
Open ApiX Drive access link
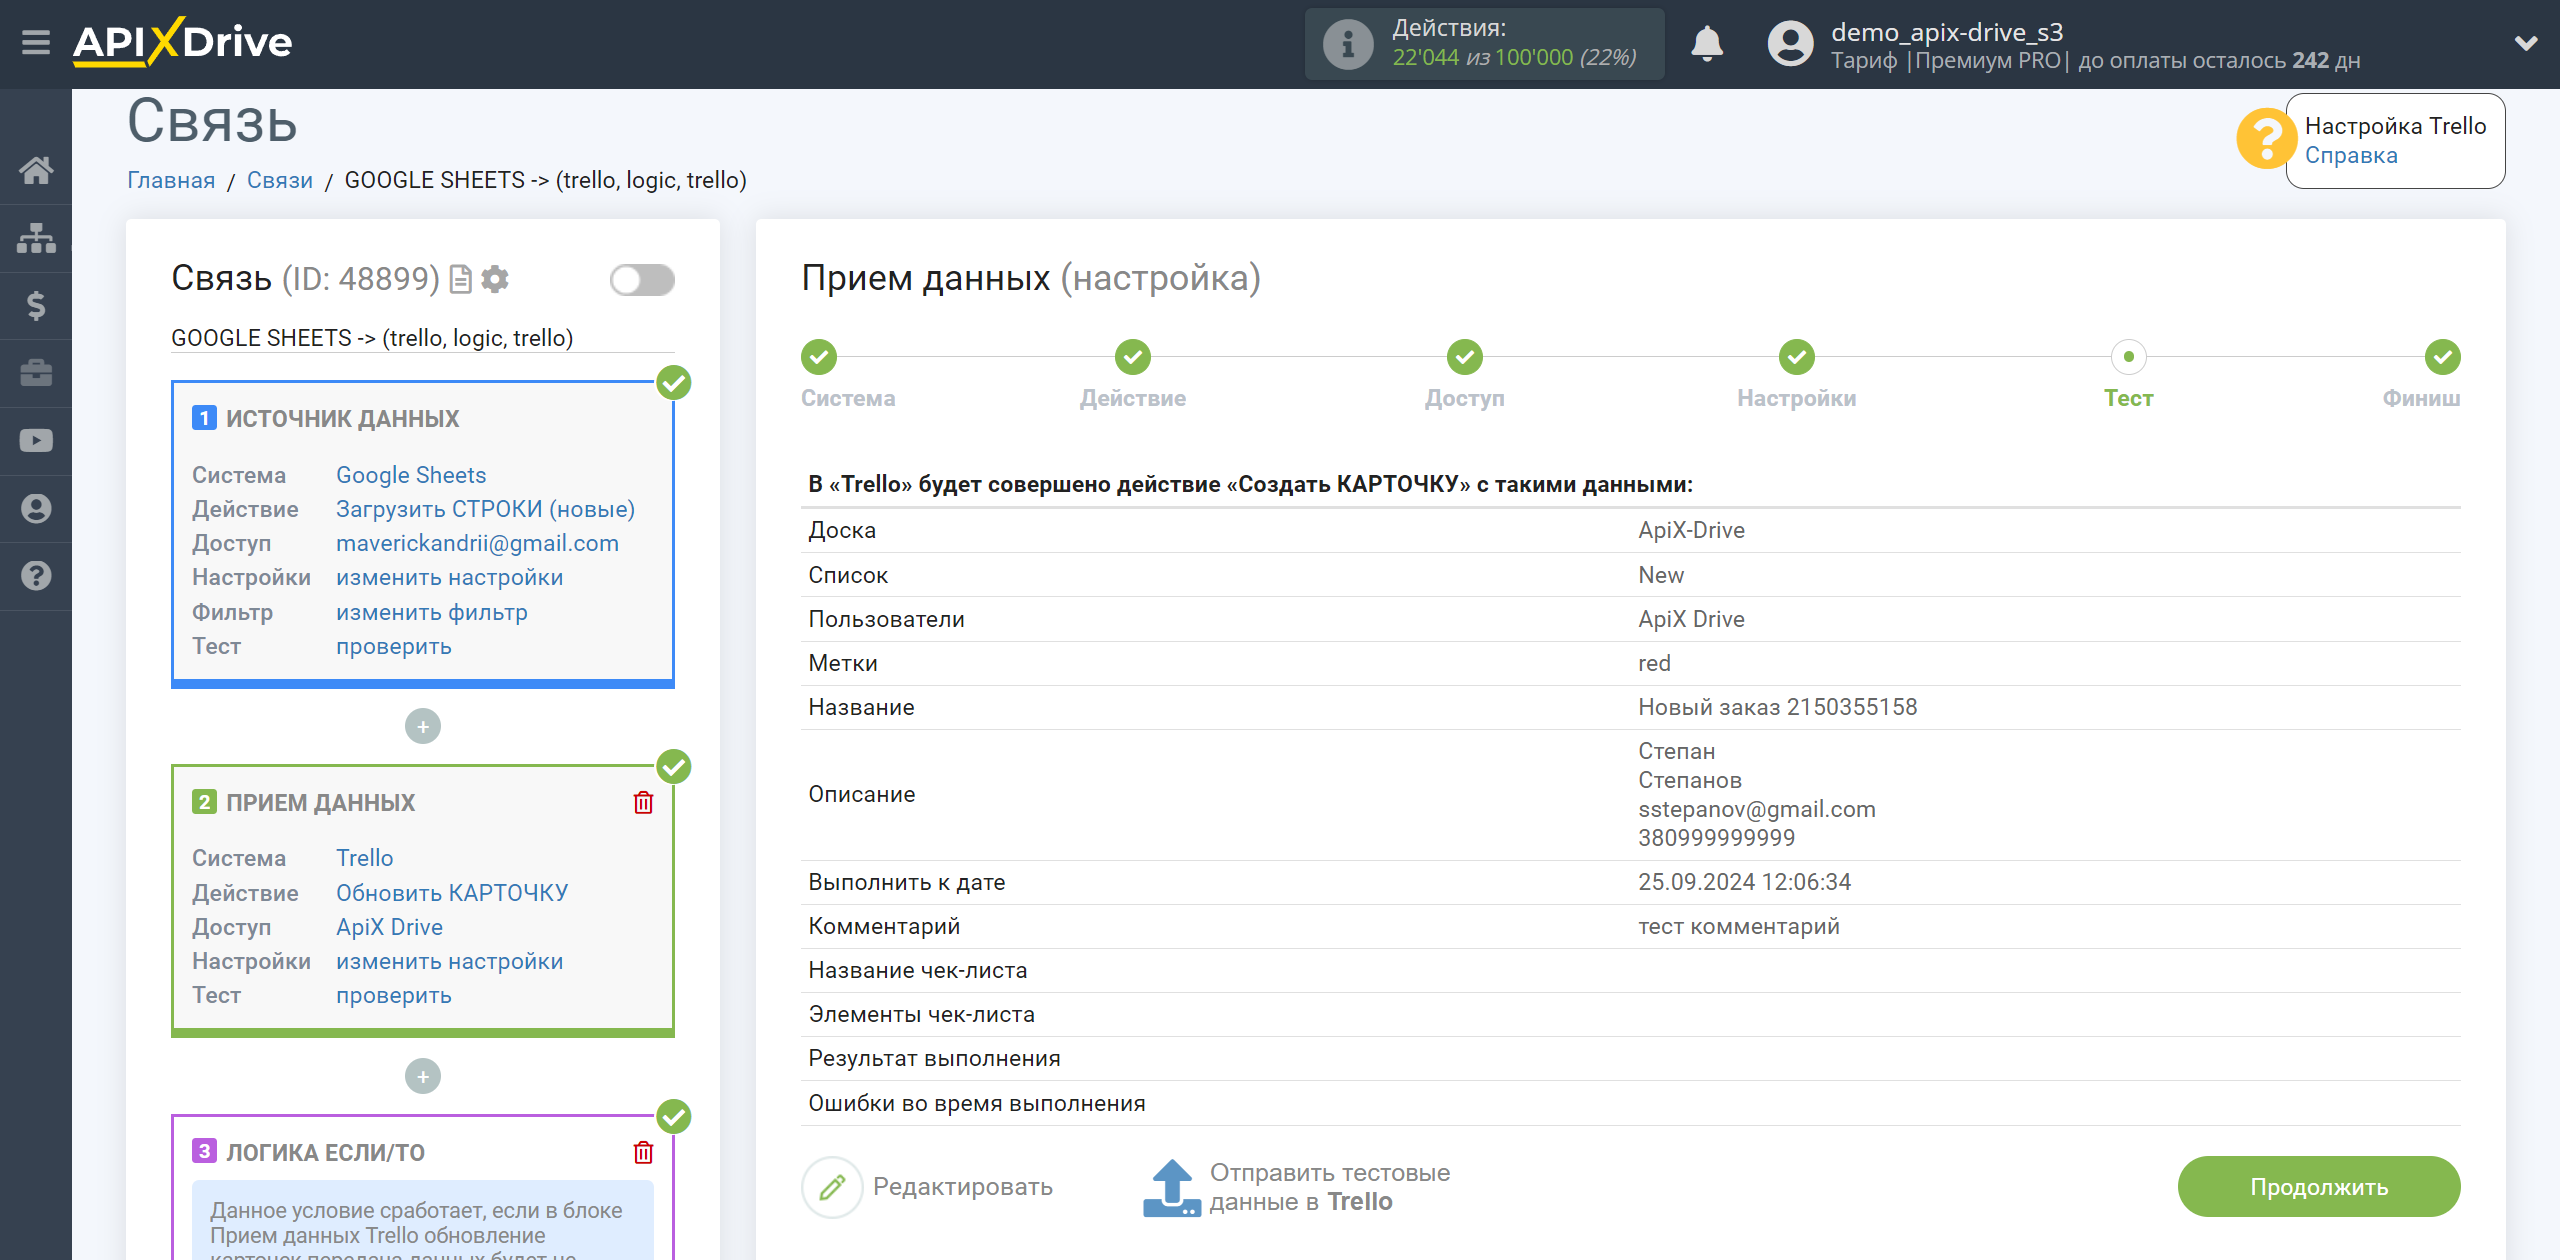click(x=390, y=927)
